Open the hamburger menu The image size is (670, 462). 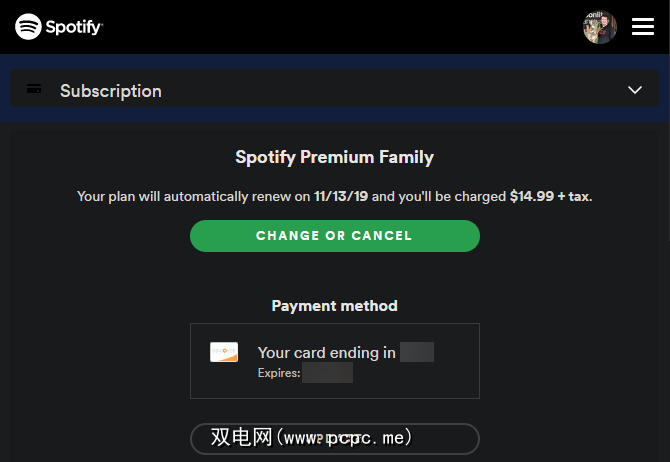coord(643,27)
